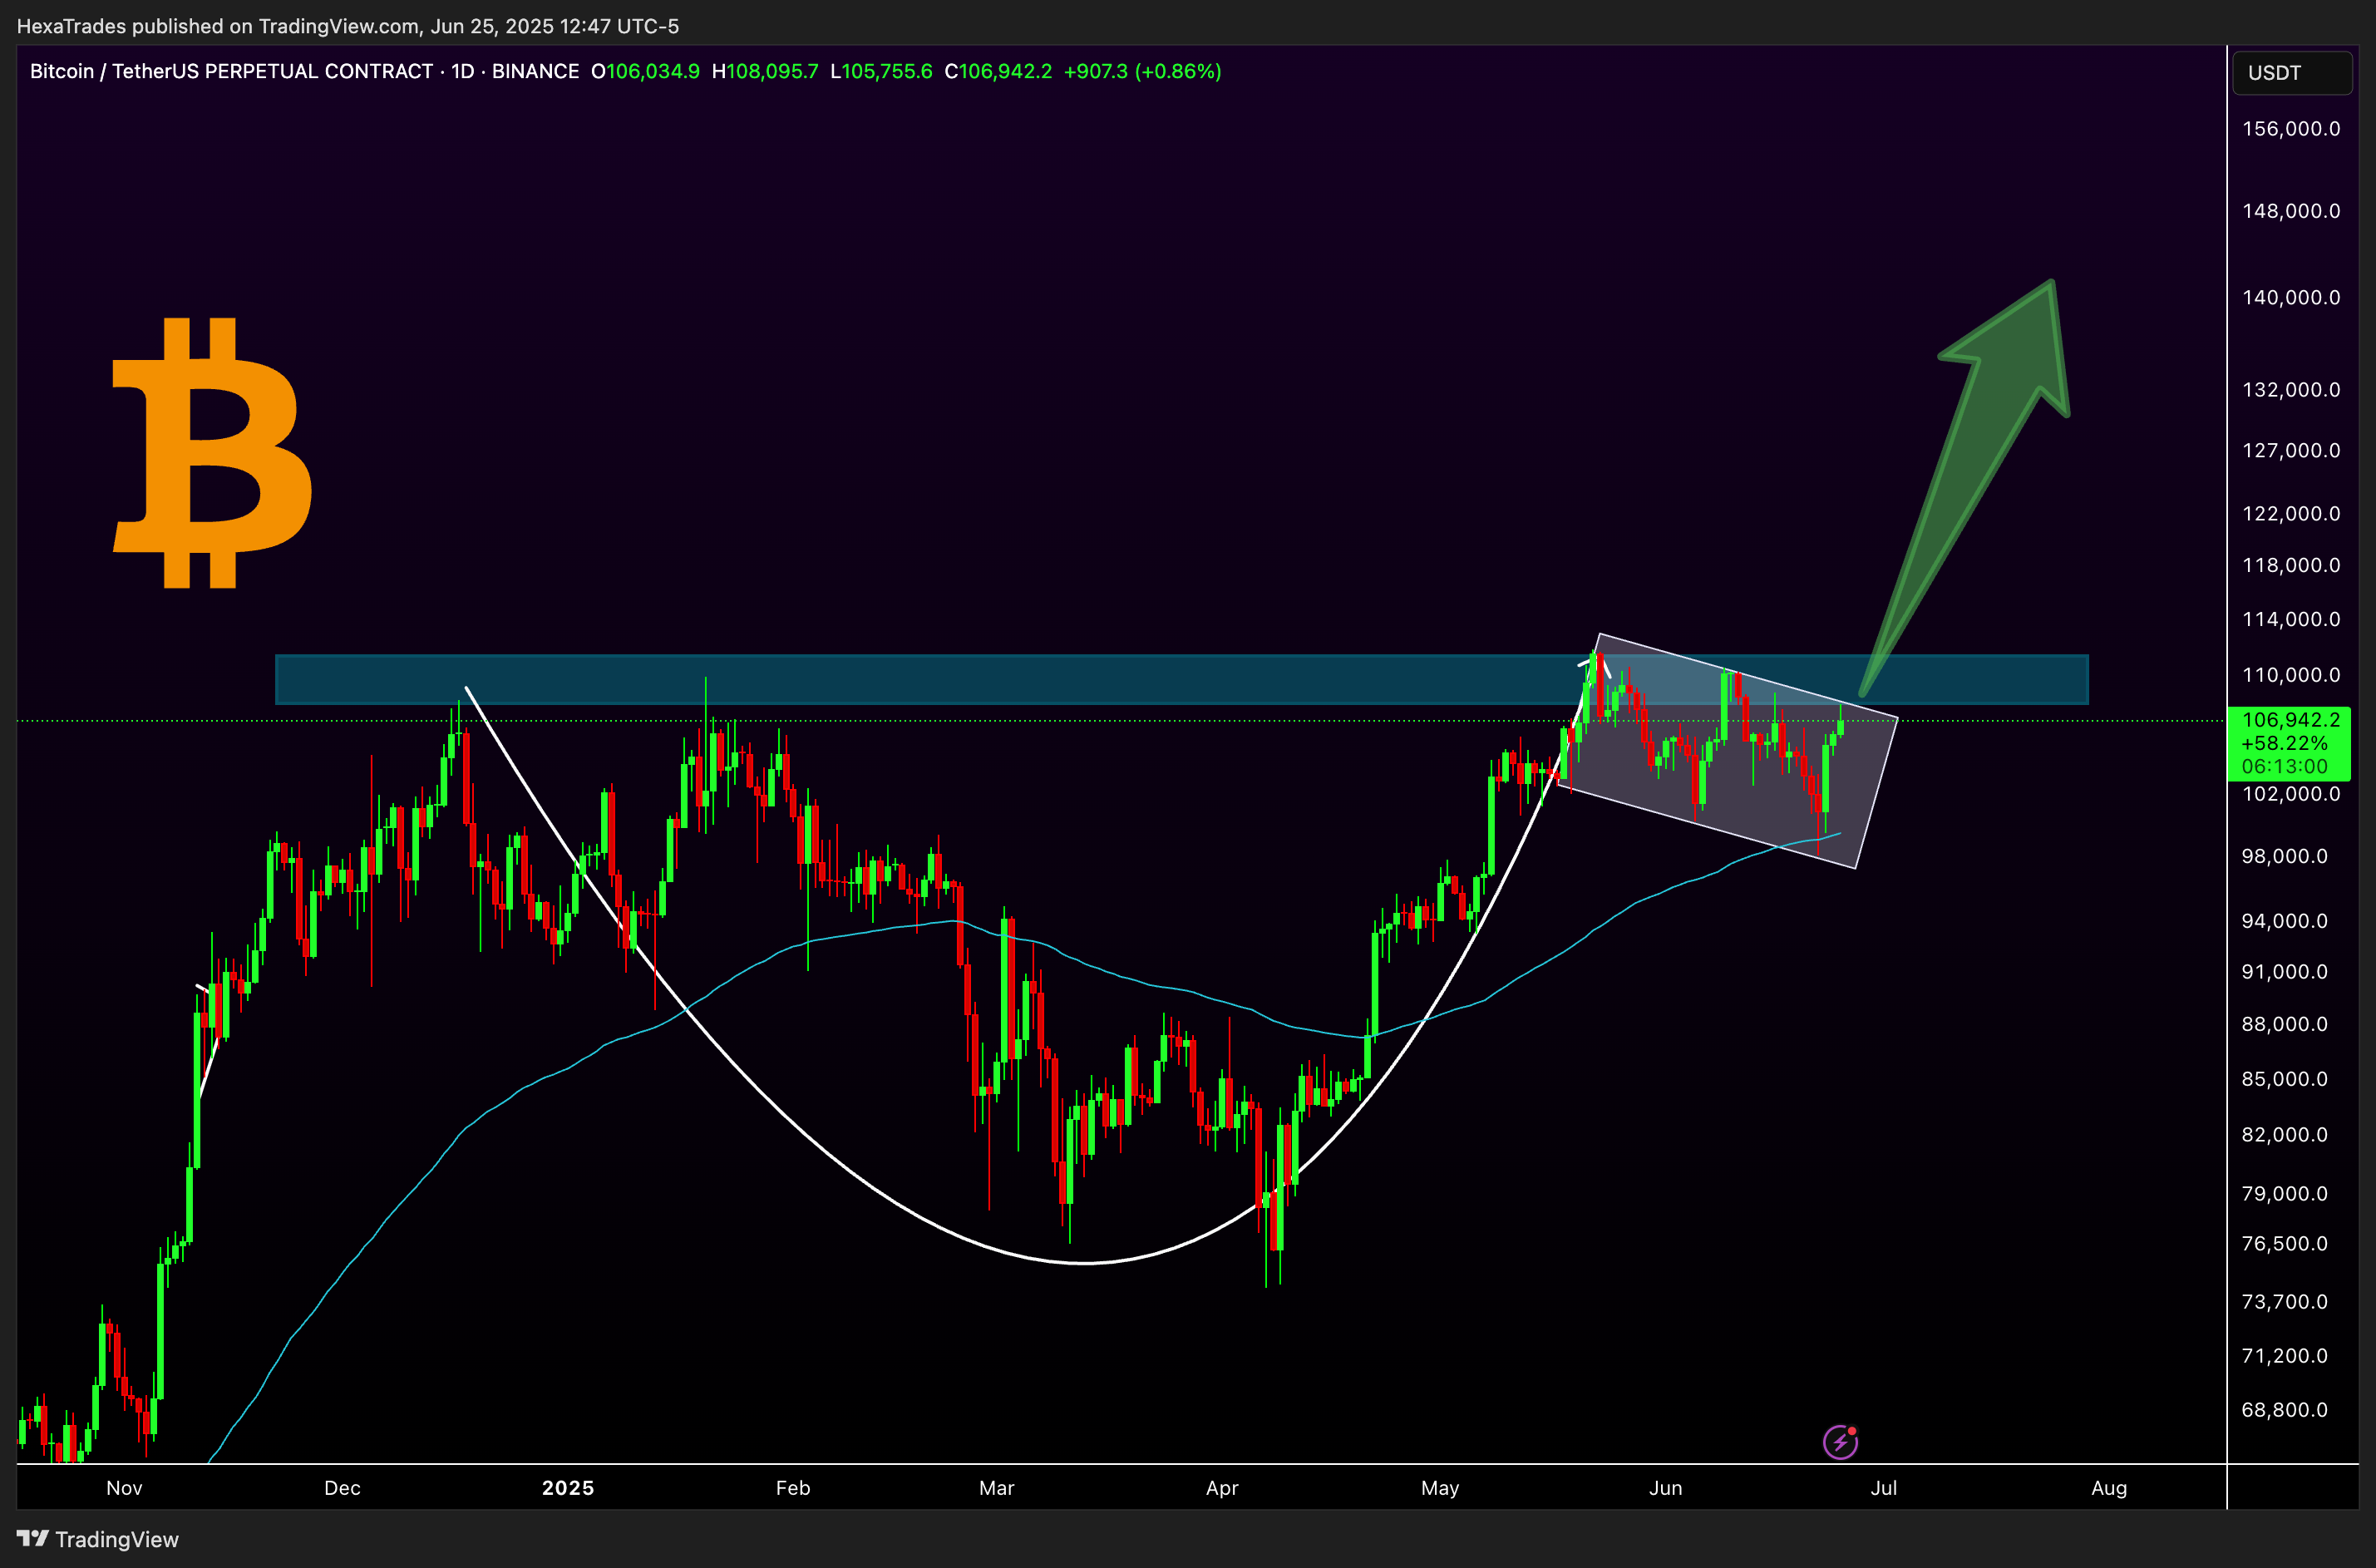Click the high value H108,095.7
The image size is (2376, 1568).
click(765, 71)
